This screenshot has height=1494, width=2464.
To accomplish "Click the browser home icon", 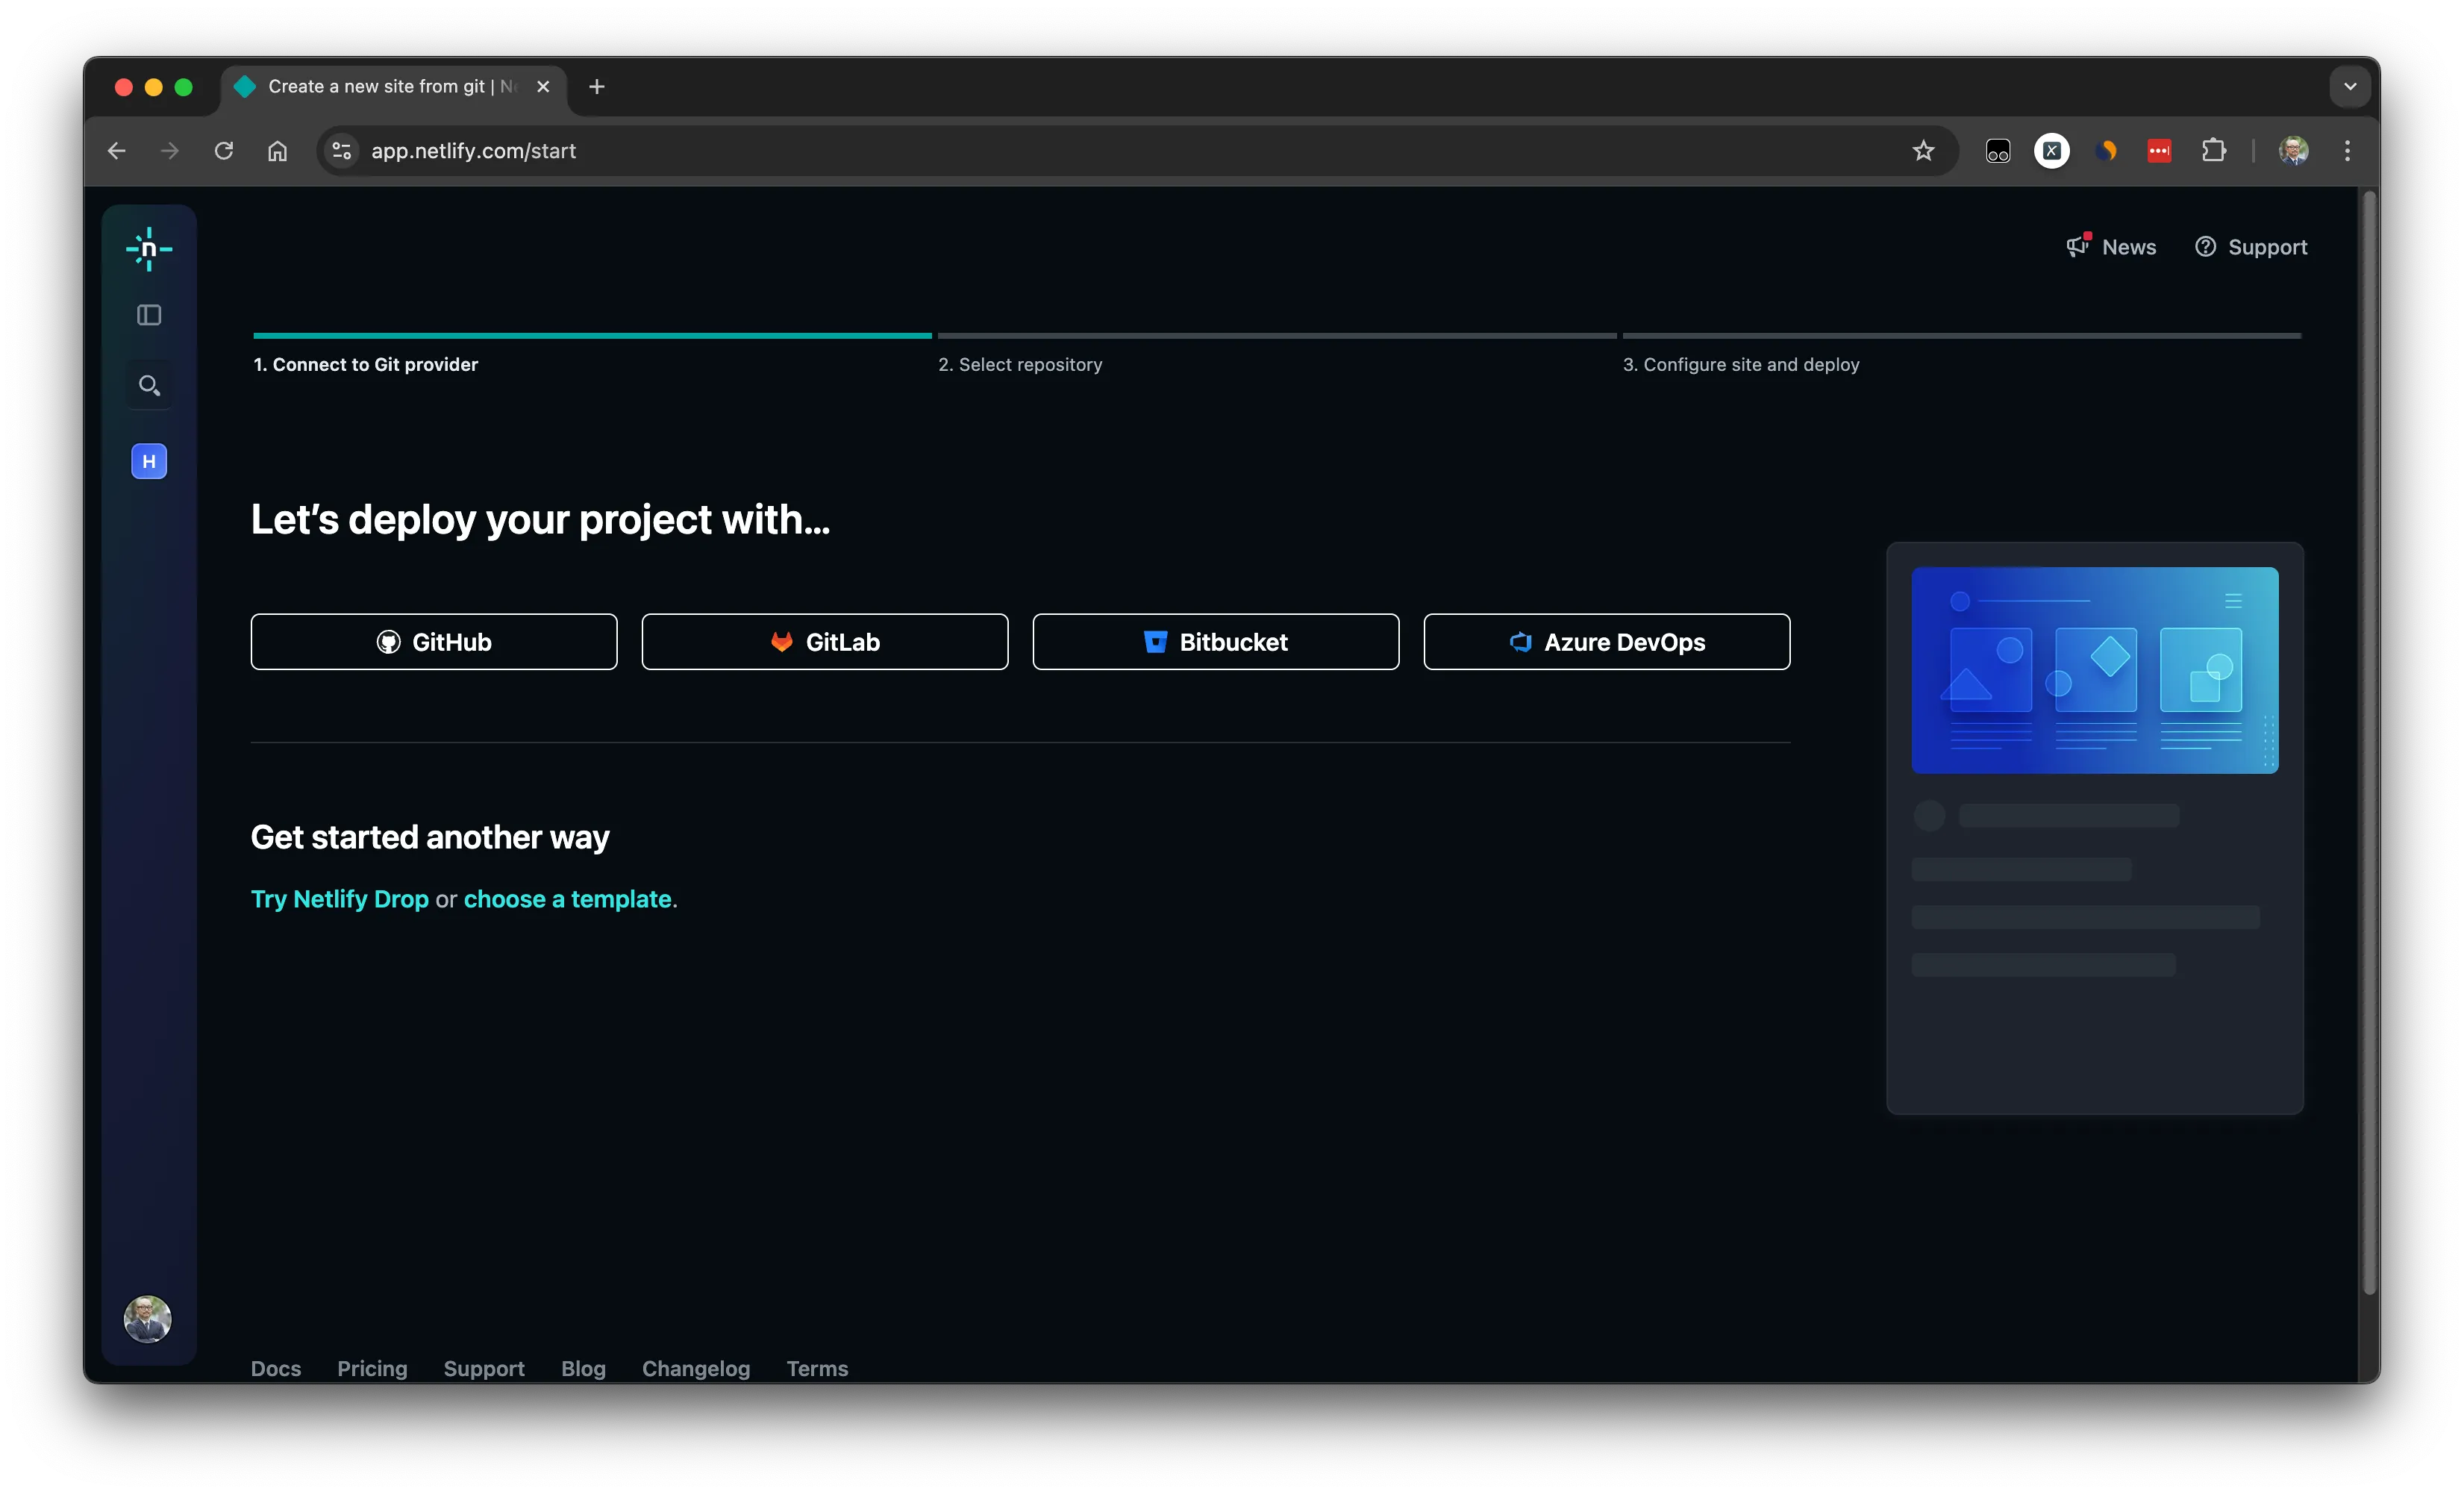I will pos(277,151).
